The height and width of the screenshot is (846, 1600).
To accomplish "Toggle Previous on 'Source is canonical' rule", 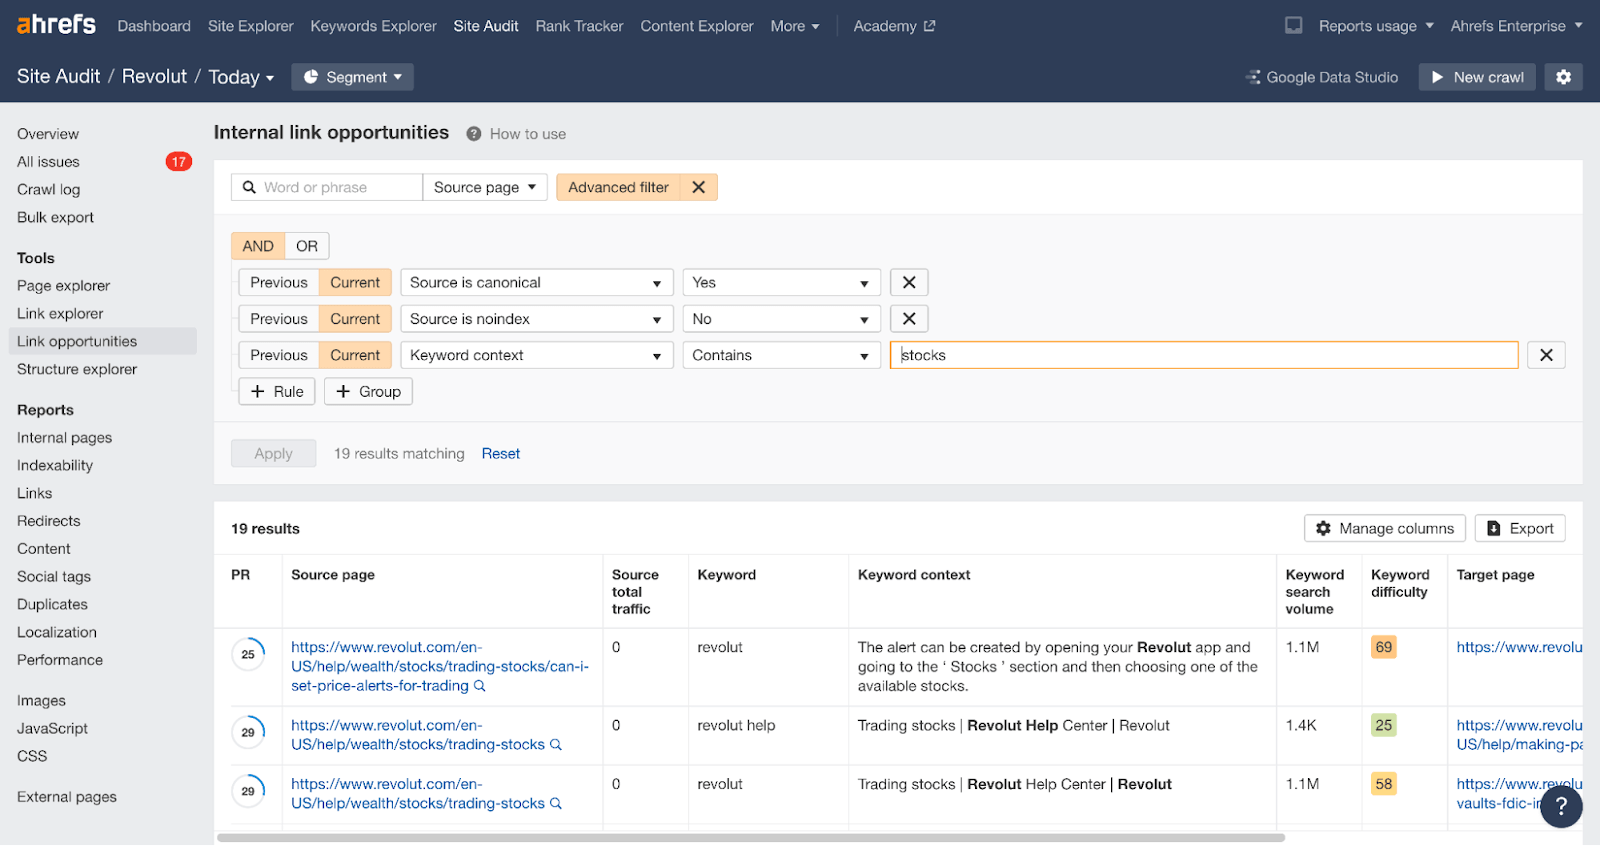I will click(x=279, y=283).
